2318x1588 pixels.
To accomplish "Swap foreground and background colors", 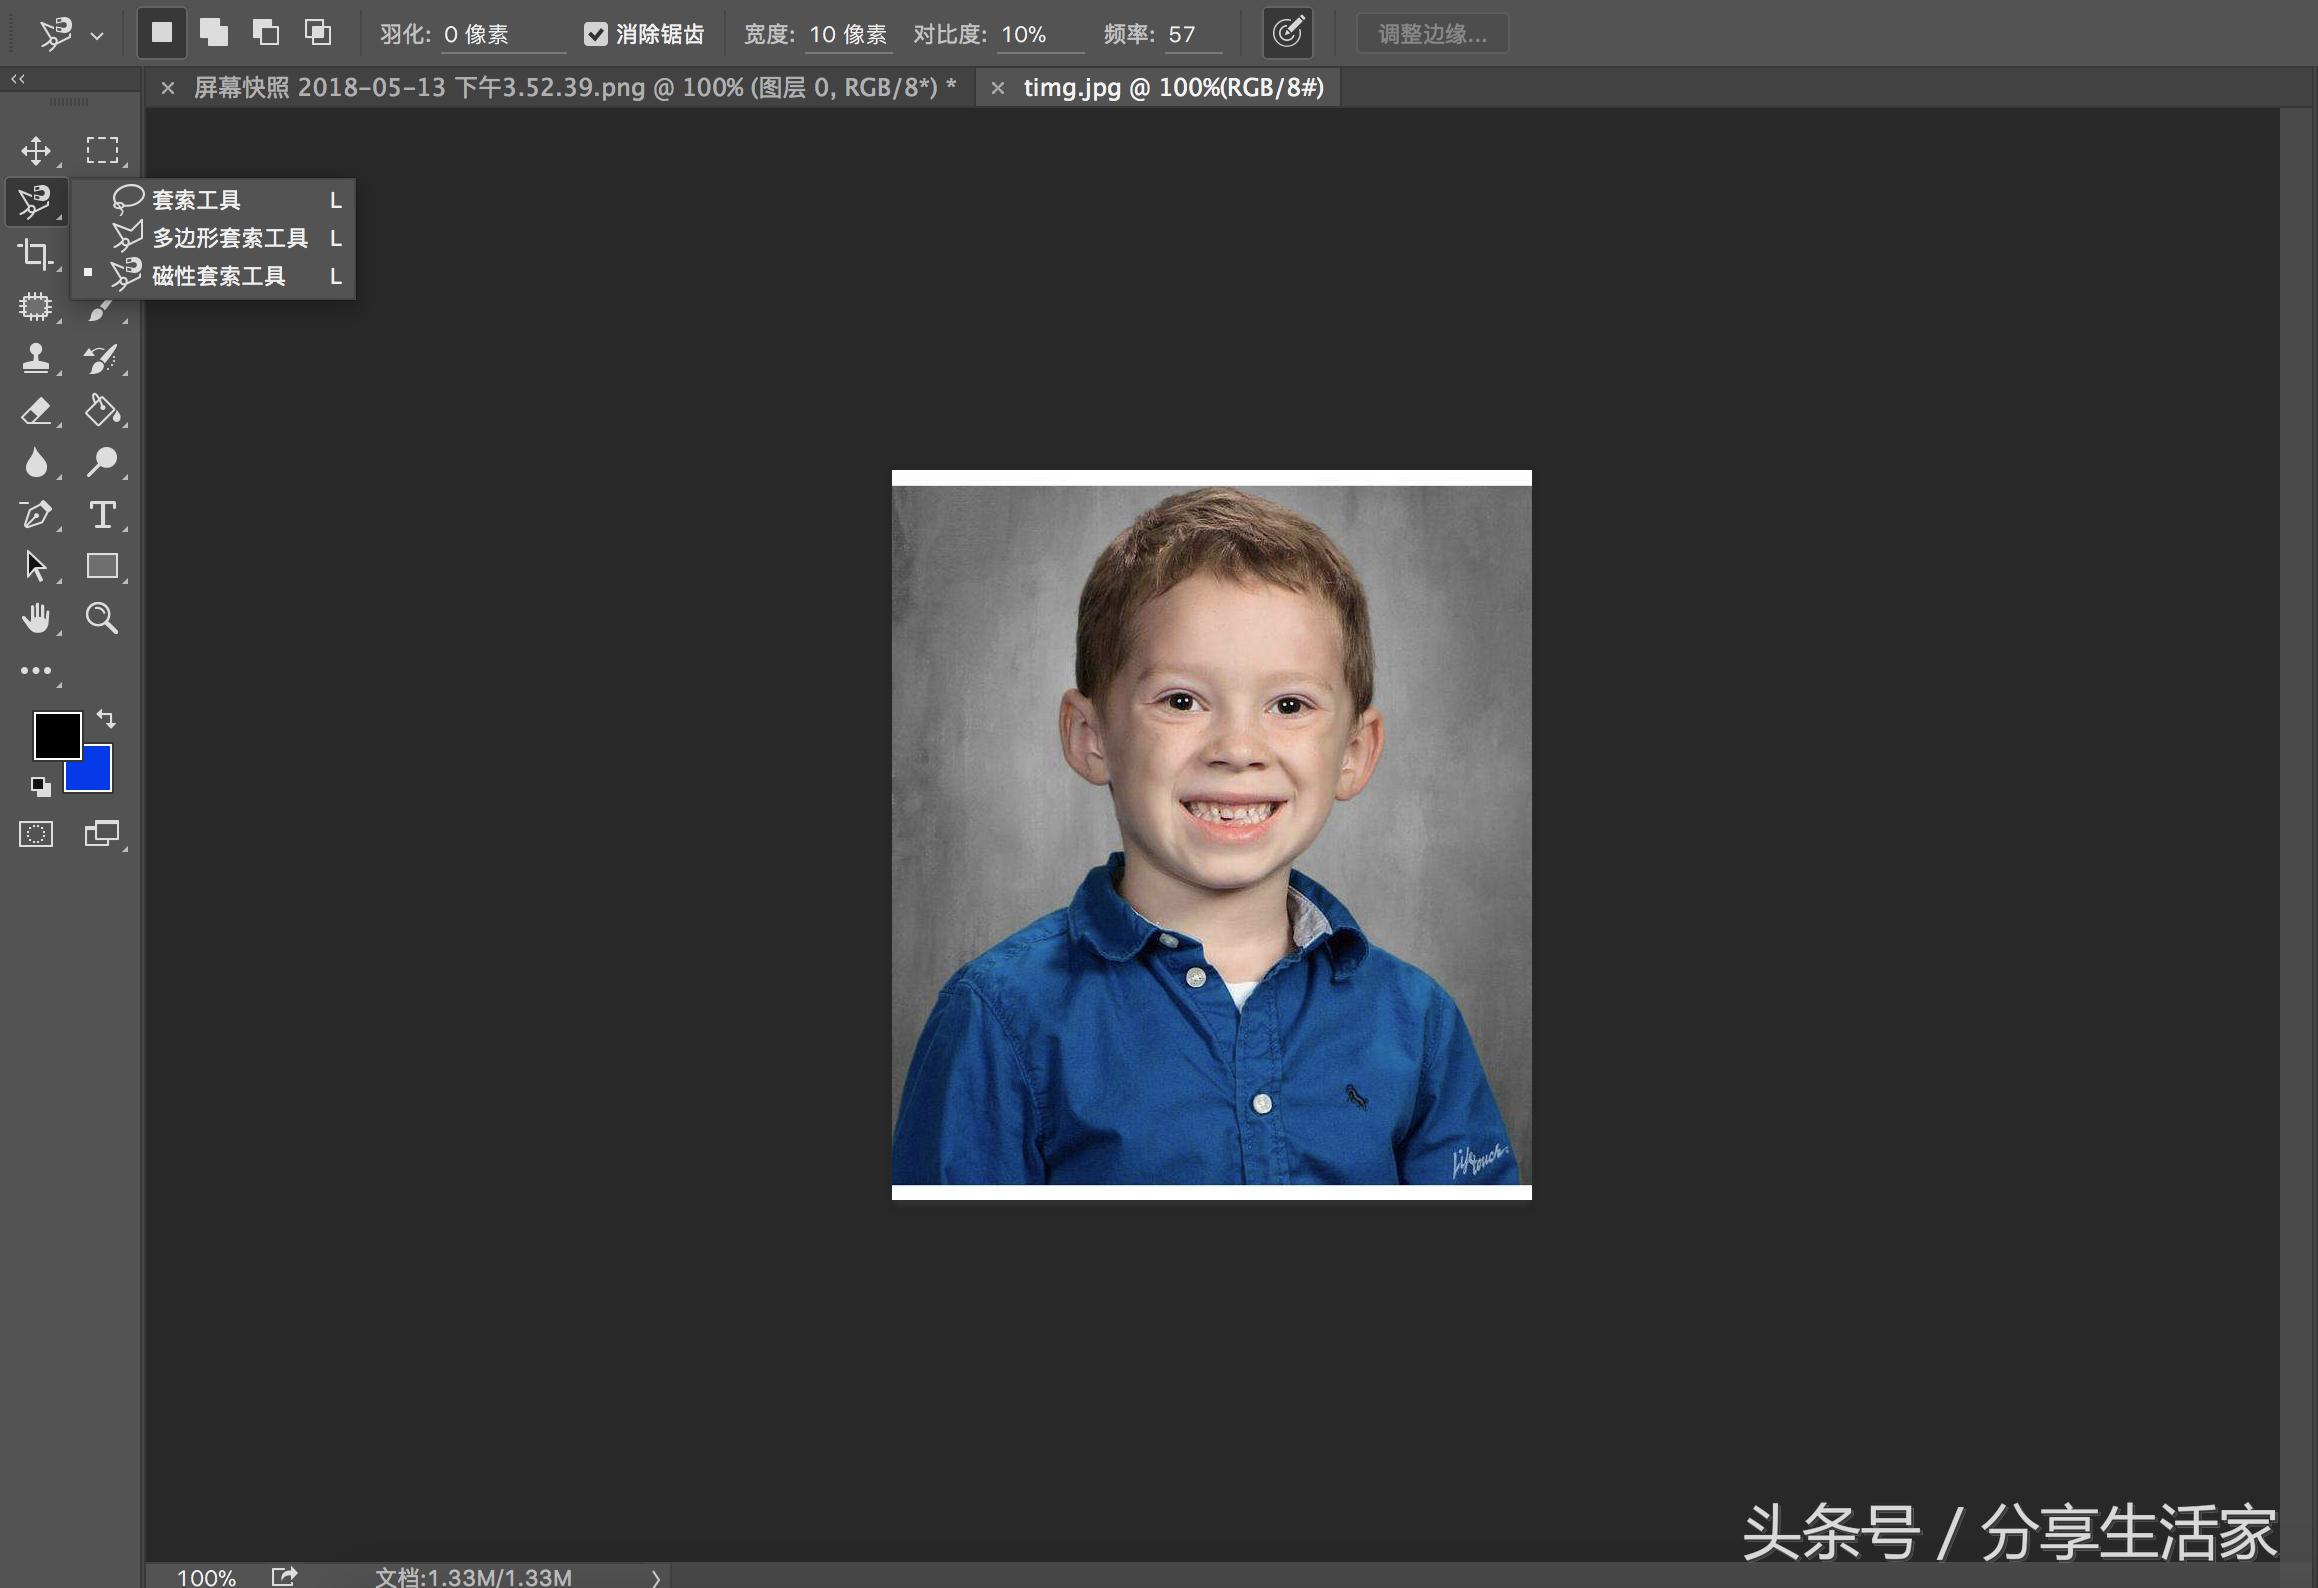I will [x=105, y=717].
